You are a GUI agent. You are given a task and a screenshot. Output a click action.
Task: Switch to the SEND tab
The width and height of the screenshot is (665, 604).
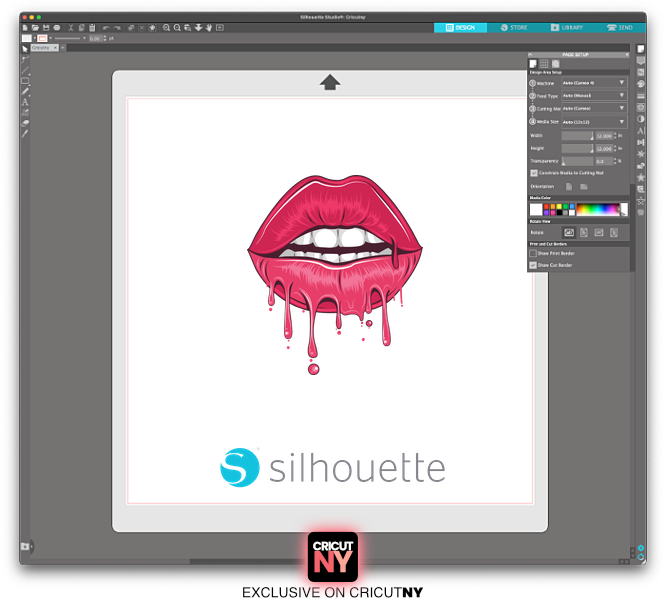[620, 28]
